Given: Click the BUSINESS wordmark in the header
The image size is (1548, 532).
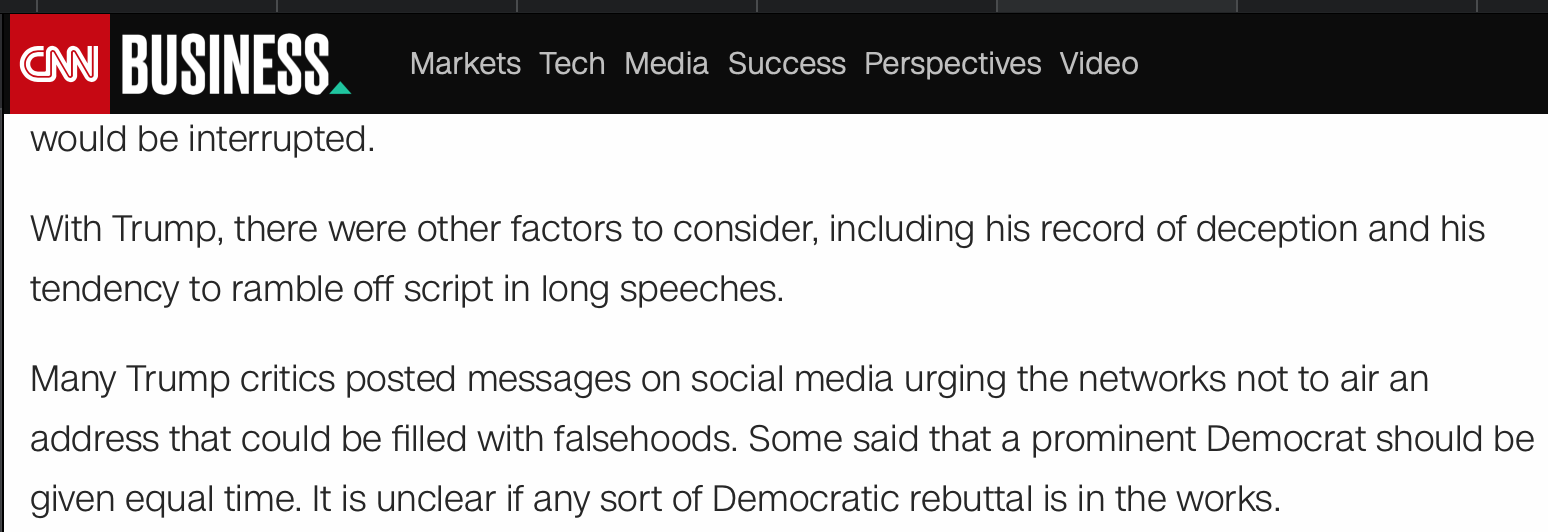Looking at the screenshot, I should tap(225, 64).
